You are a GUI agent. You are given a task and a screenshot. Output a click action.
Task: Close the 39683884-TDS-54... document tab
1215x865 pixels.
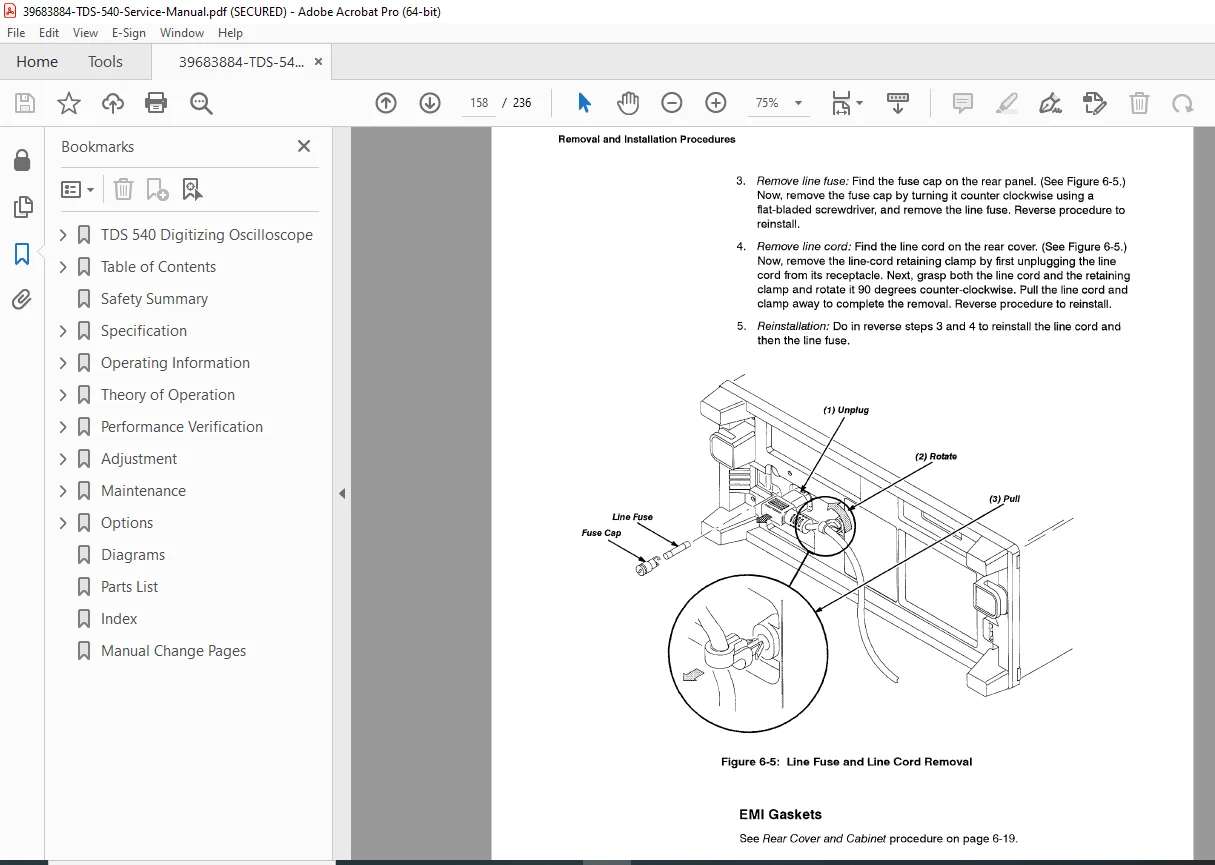318,62
